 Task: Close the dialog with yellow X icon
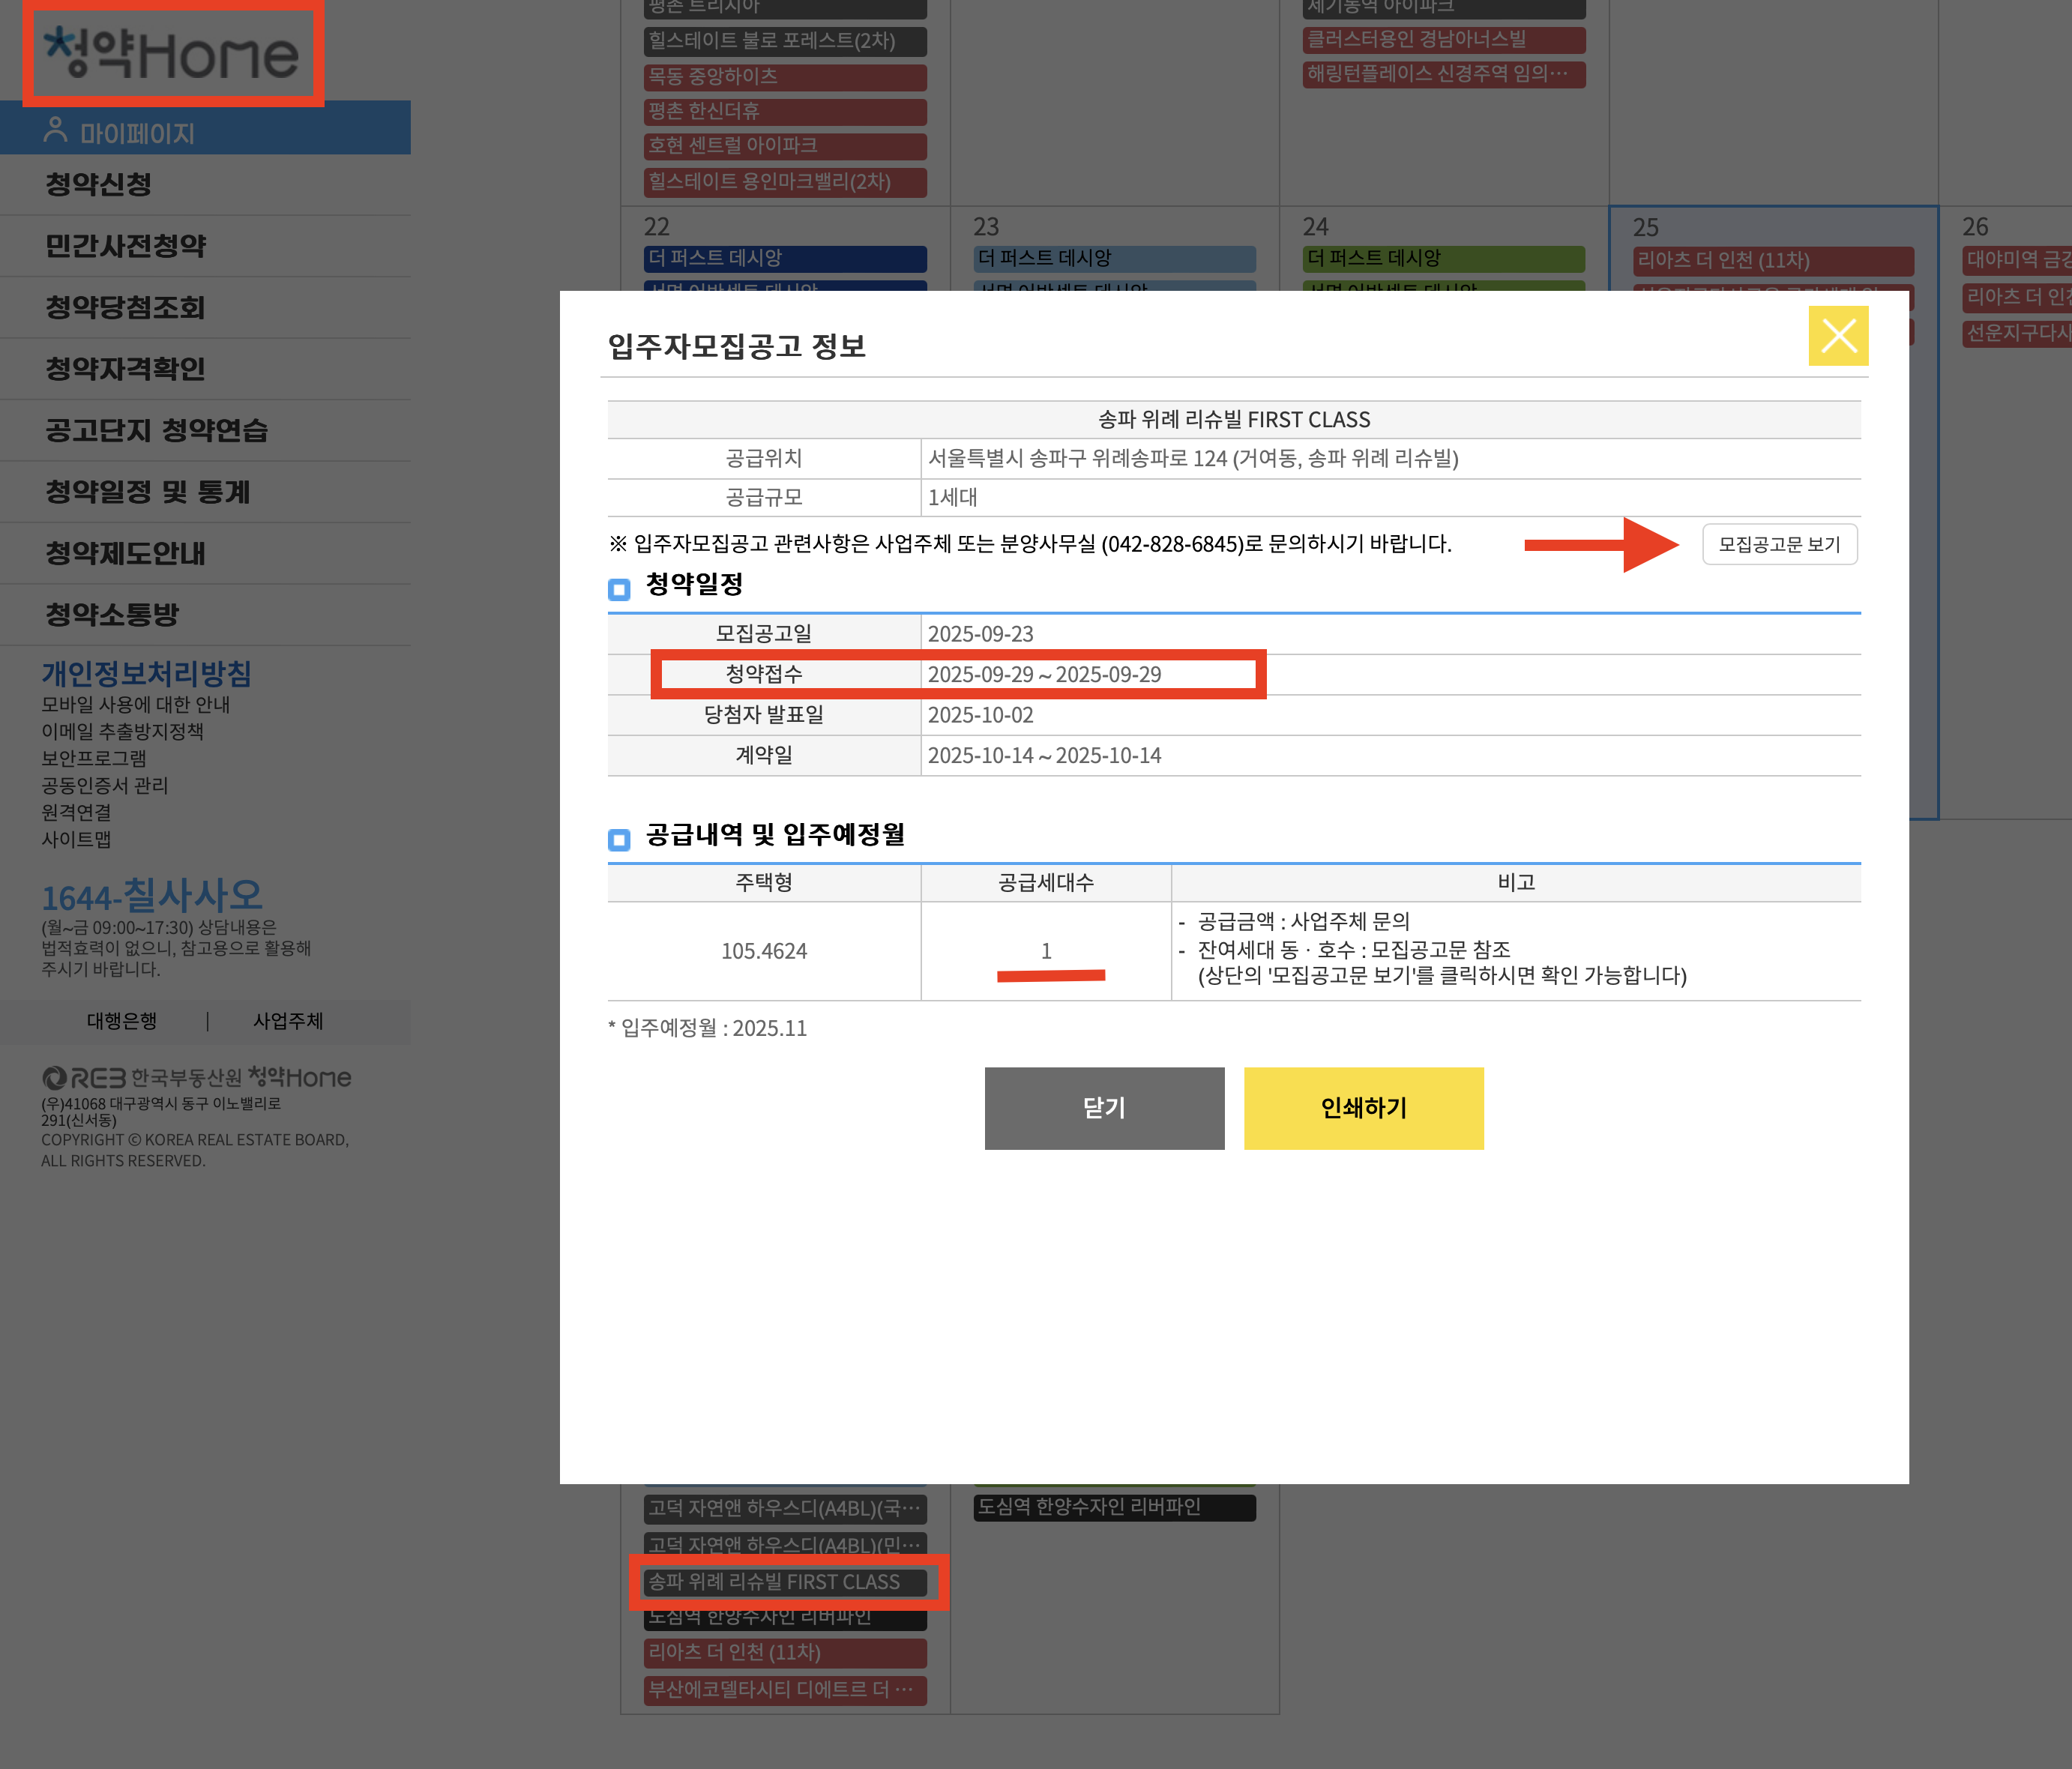pyautogui.click(x=1837, y=336)
